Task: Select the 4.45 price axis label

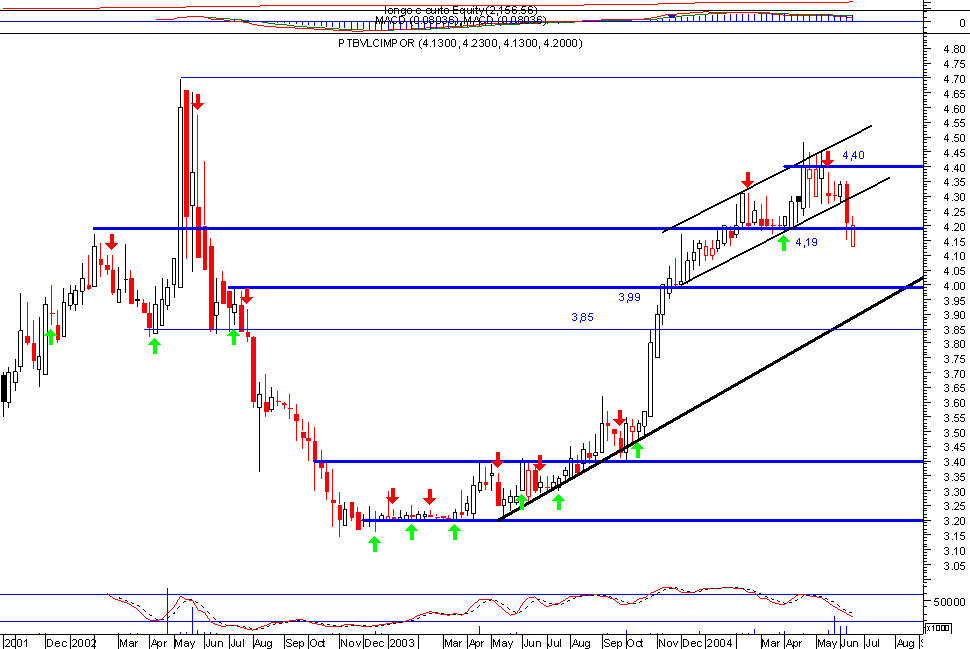Action: [954, 153]
